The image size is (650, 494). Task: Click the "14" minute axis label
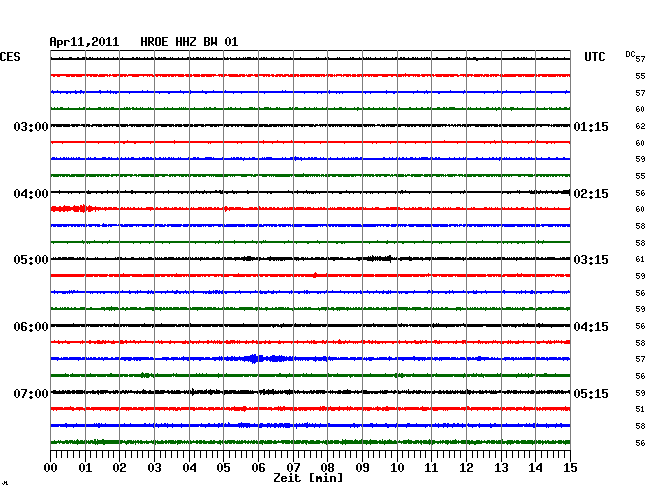click(536, 468)
